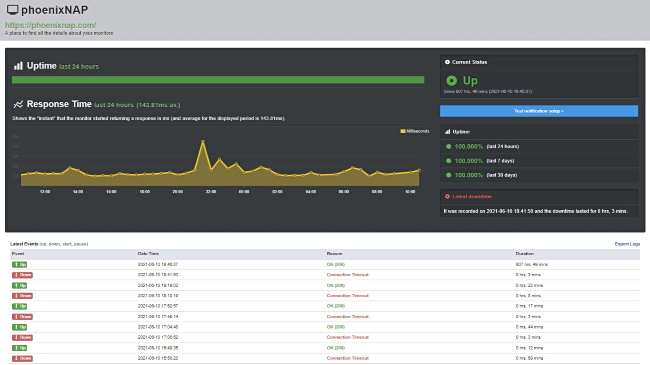Click green dot for last 24 hours uptime
650x365 pixels.
click(448, 146)
